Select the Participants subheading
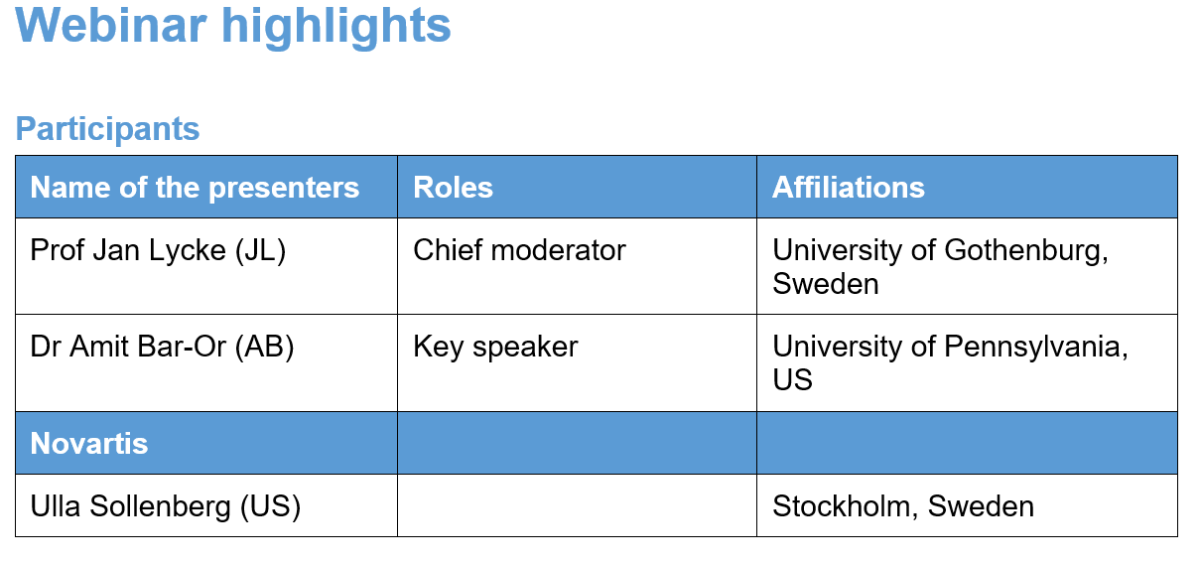The width and height of the screenshot is (1200, 565). tap(108, 129)
